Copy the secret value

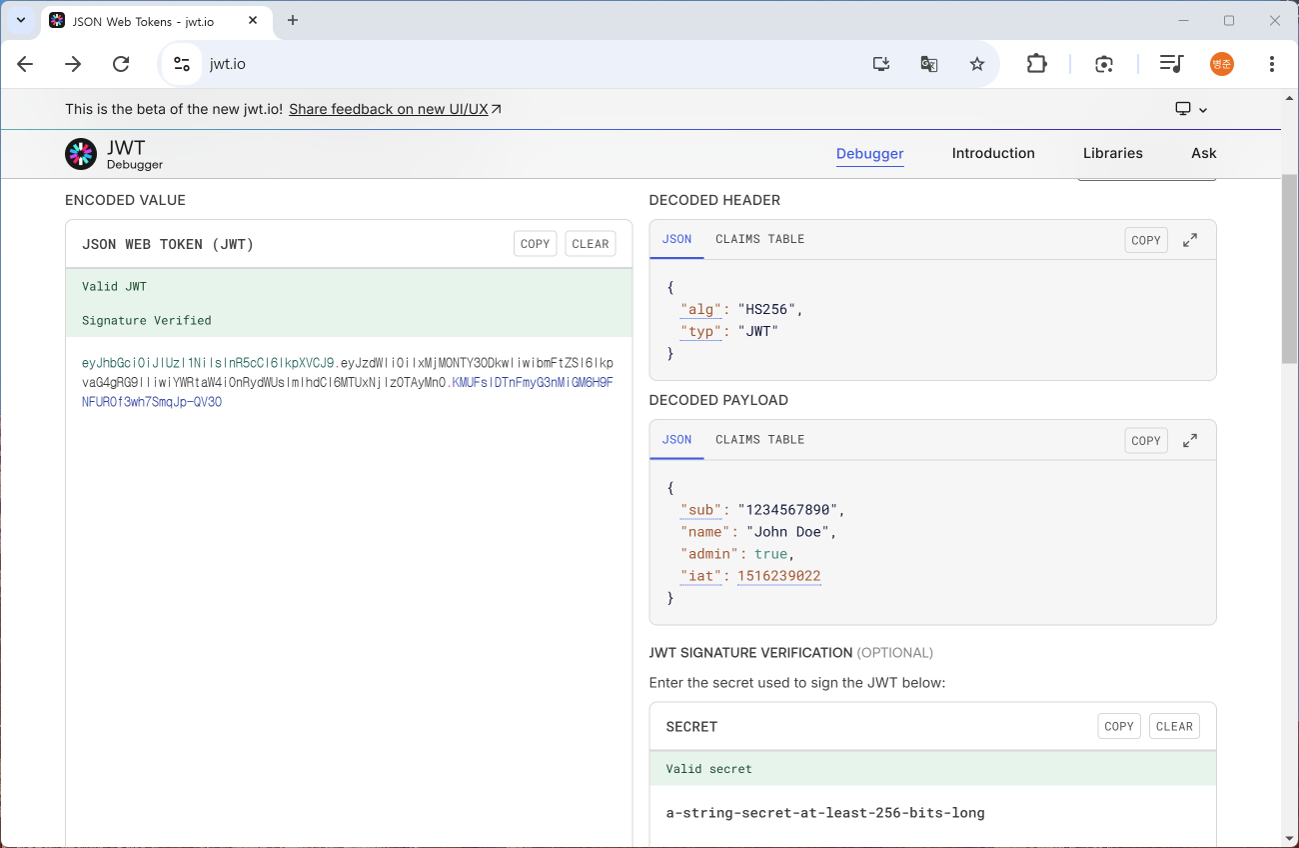pos(1119,726)
